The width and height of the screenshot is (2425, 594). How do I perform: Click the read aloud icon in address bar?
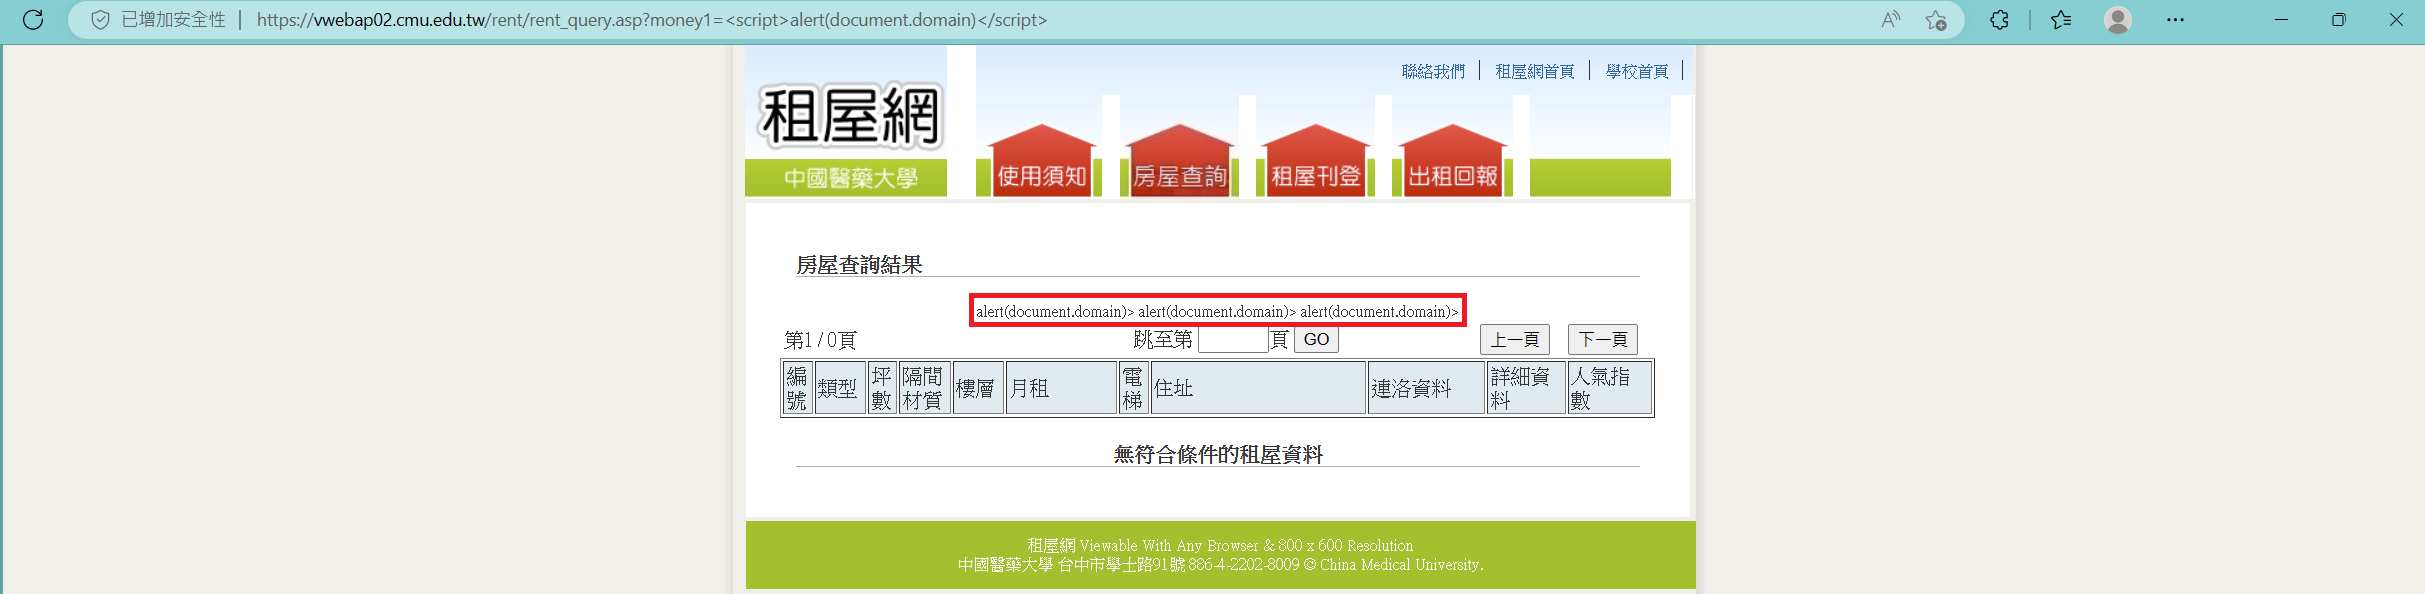1890,20
